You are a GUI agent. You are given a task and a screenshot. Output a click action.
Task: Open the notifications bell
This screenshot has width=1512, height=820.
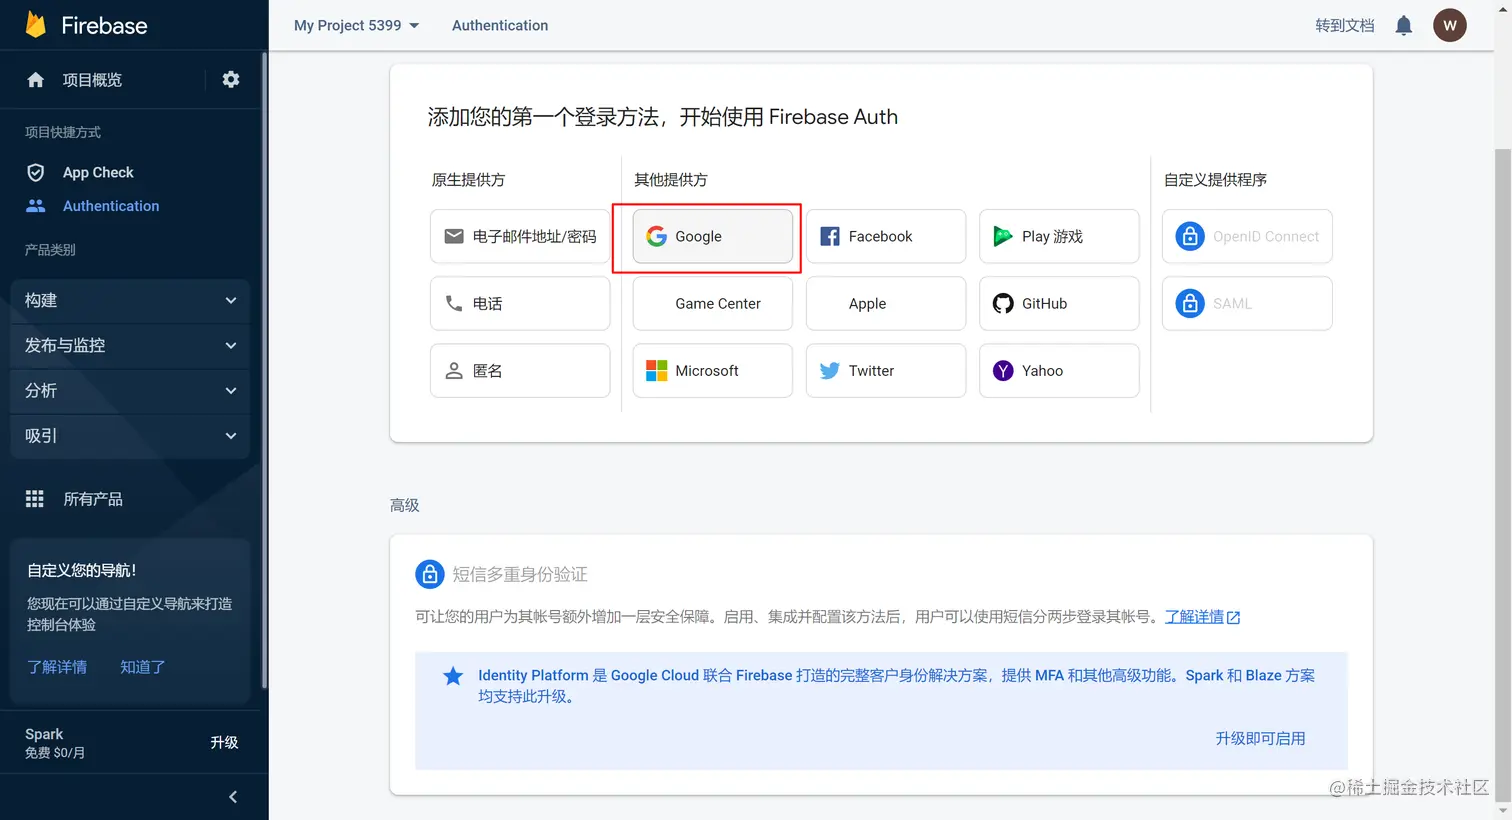click(1404, 26)
